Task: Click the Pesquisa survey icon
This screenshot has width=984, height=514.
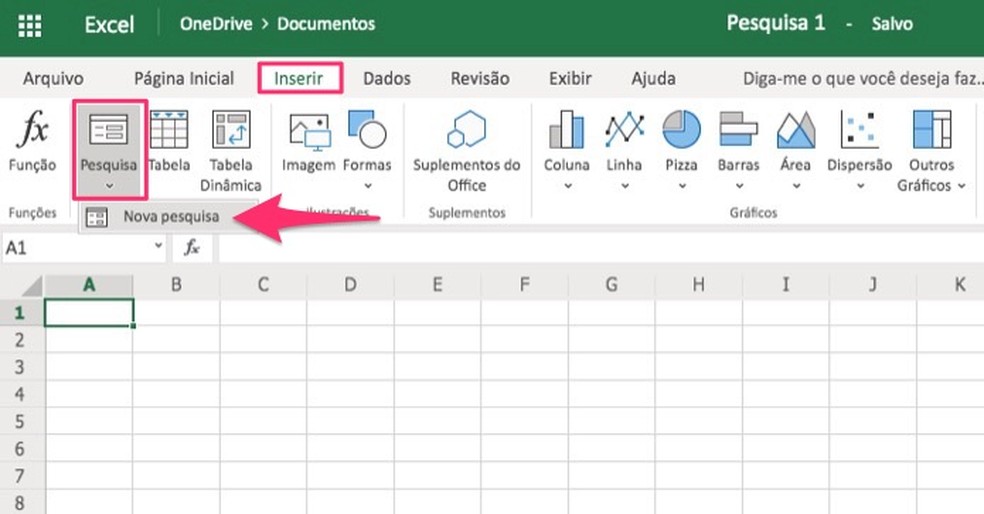Action: (x=108, y=129)
